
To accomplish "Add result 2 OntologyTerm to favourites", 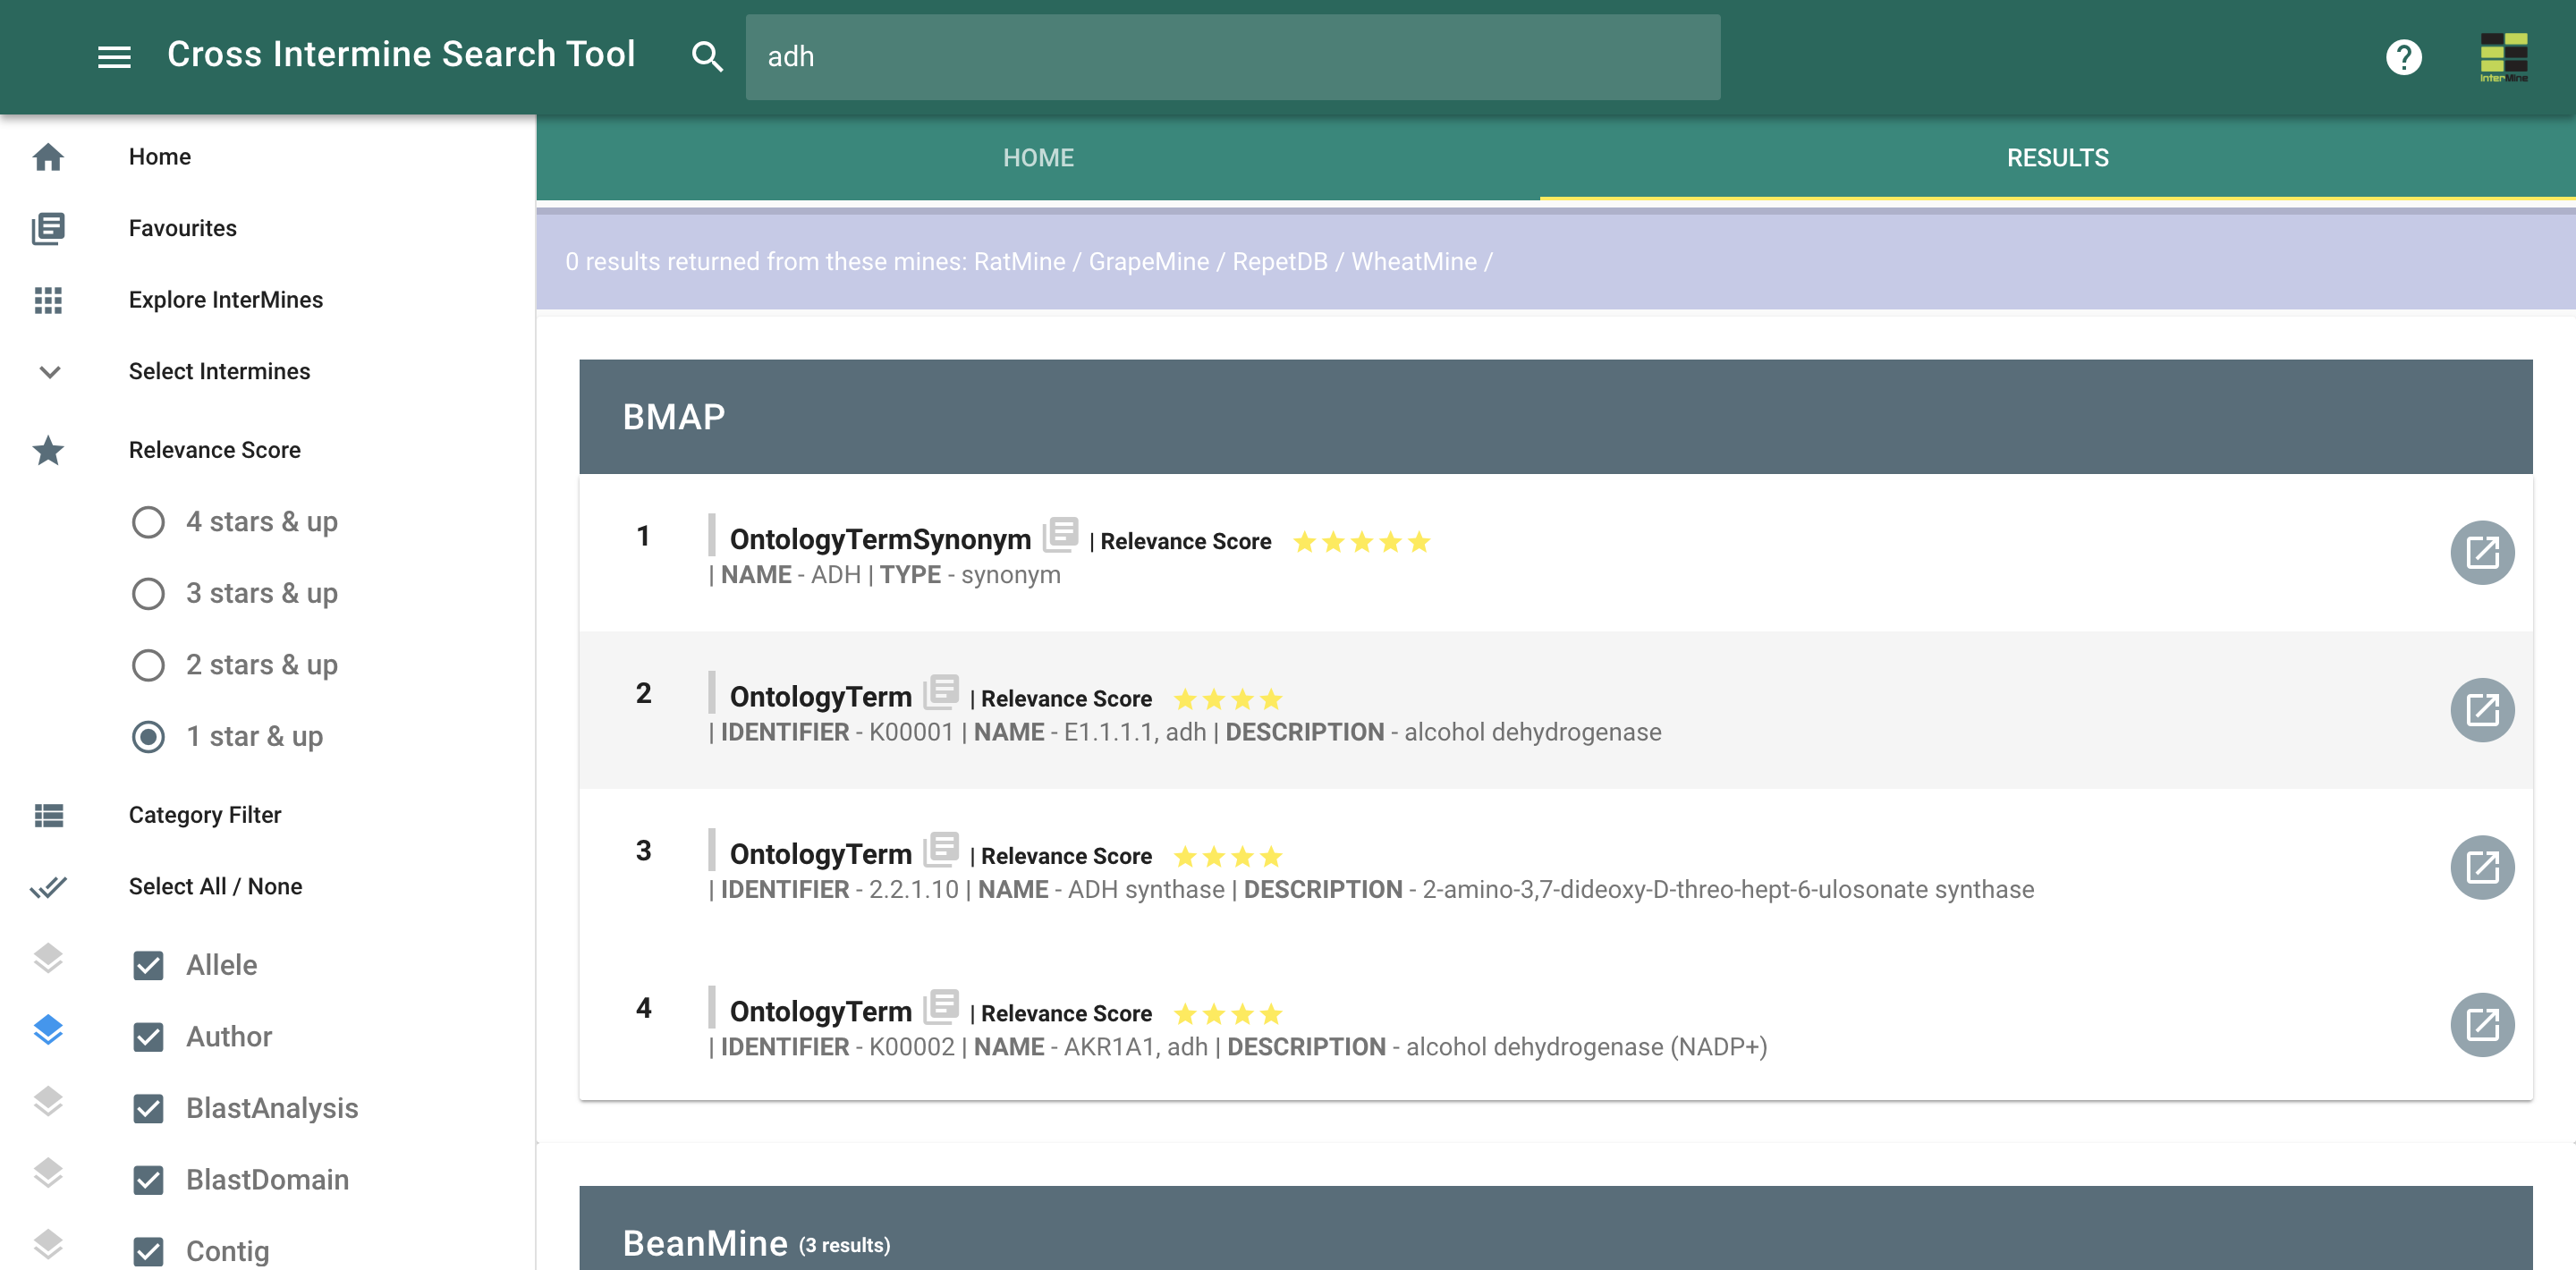I will [x=941, y=690].
